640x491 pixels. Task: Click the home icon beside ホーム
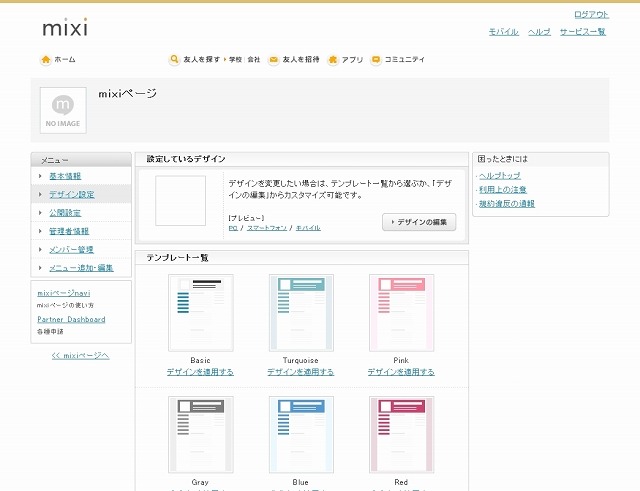46,60
